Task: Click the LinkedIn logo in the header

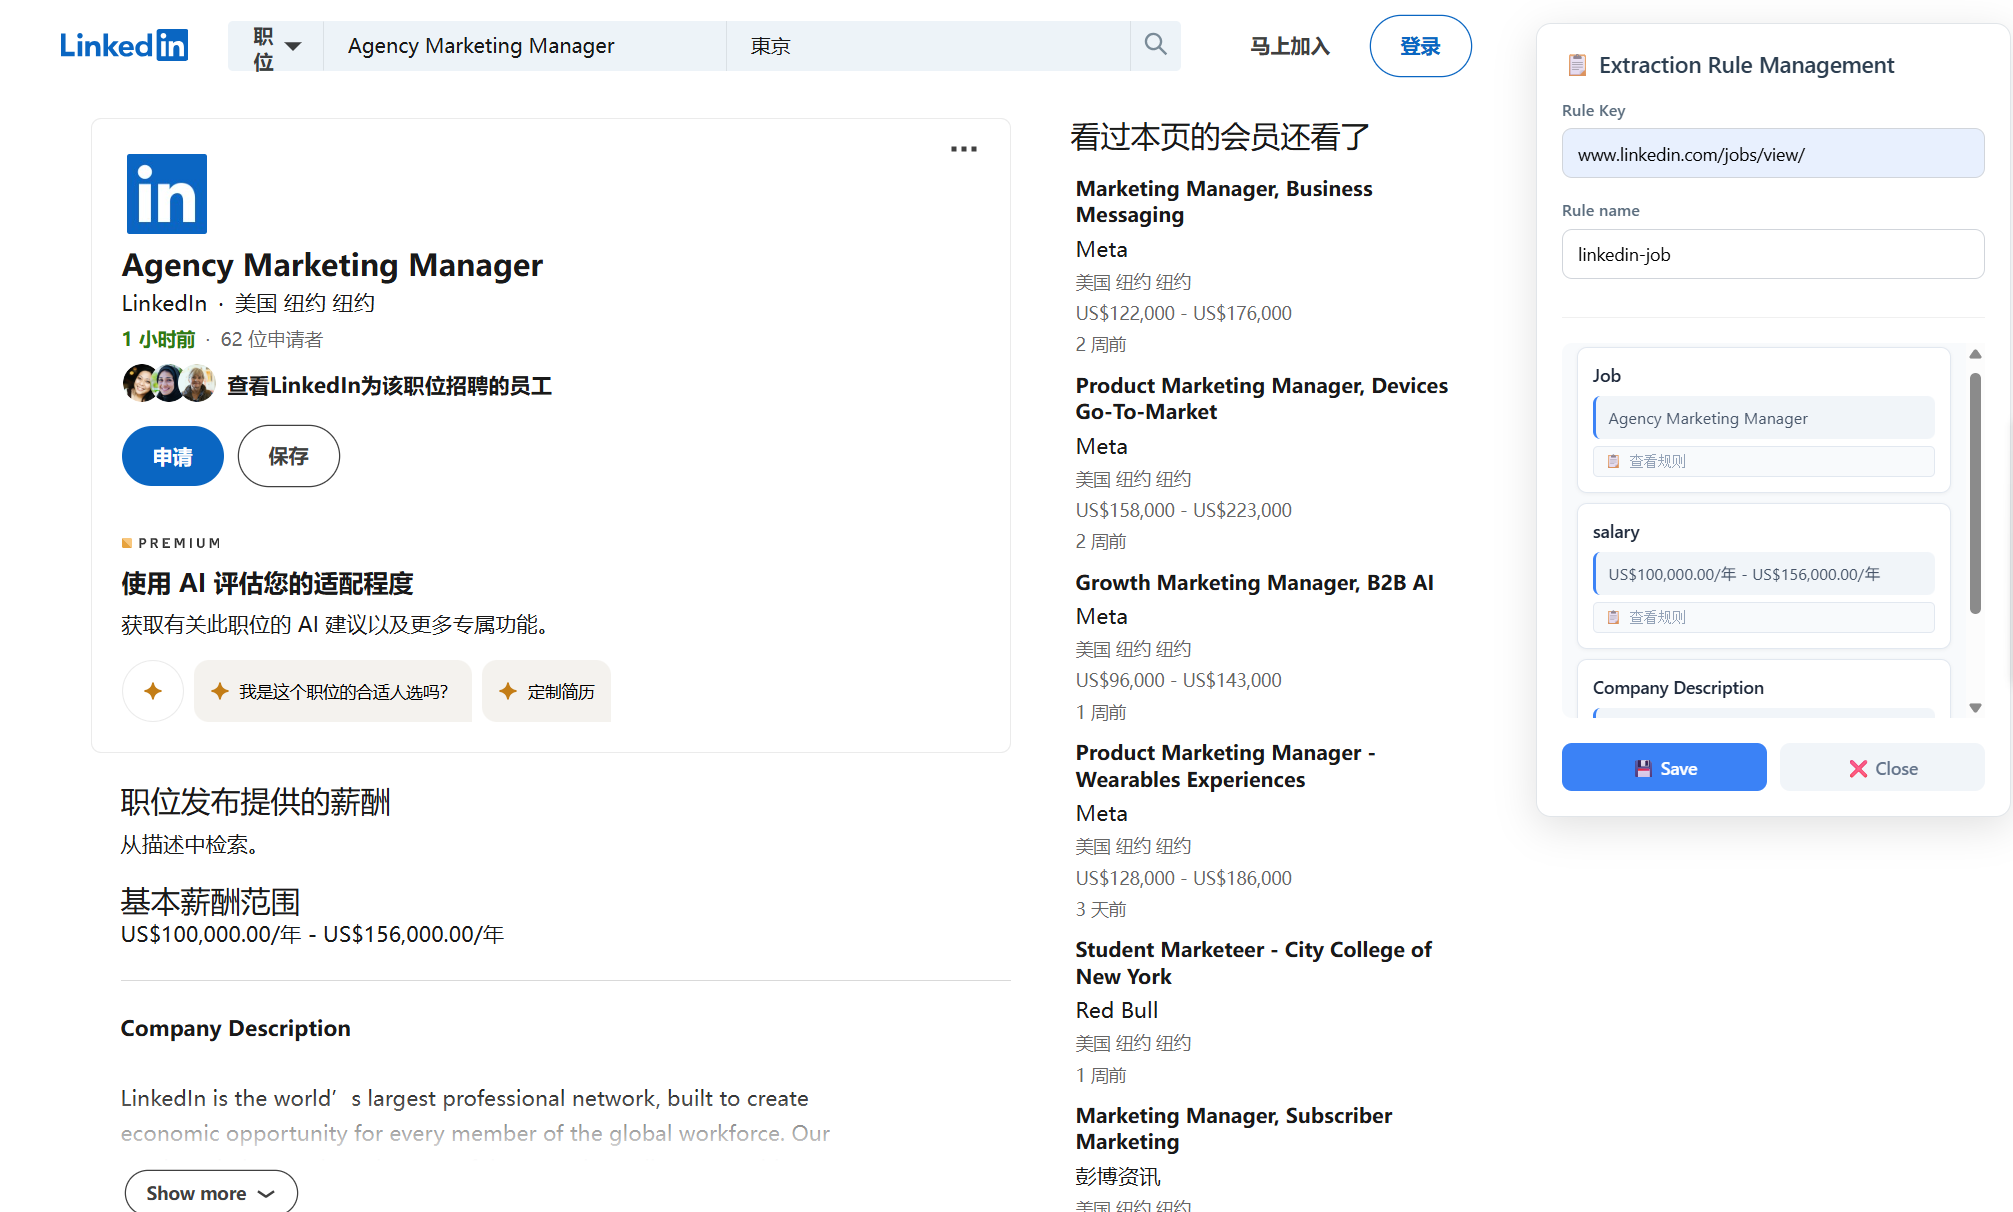Action: point(124,46)
